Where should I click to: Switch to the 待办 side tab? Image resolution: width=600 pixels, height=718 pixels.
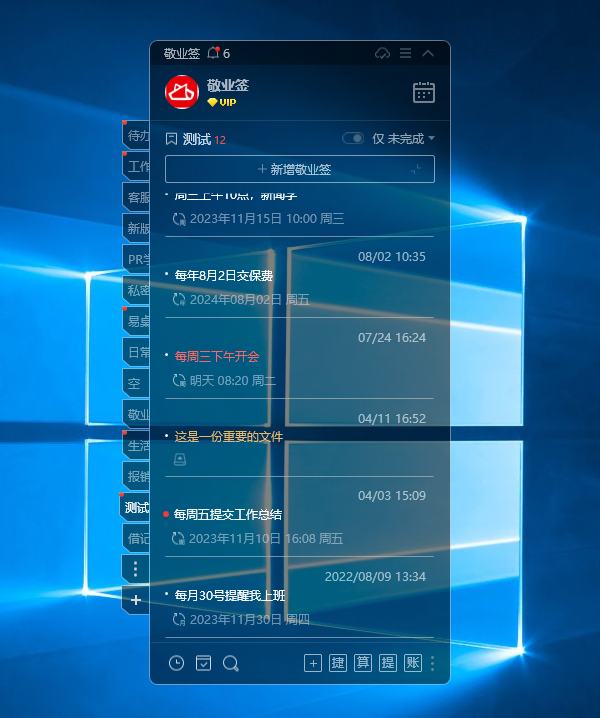[x=136, y=136]
